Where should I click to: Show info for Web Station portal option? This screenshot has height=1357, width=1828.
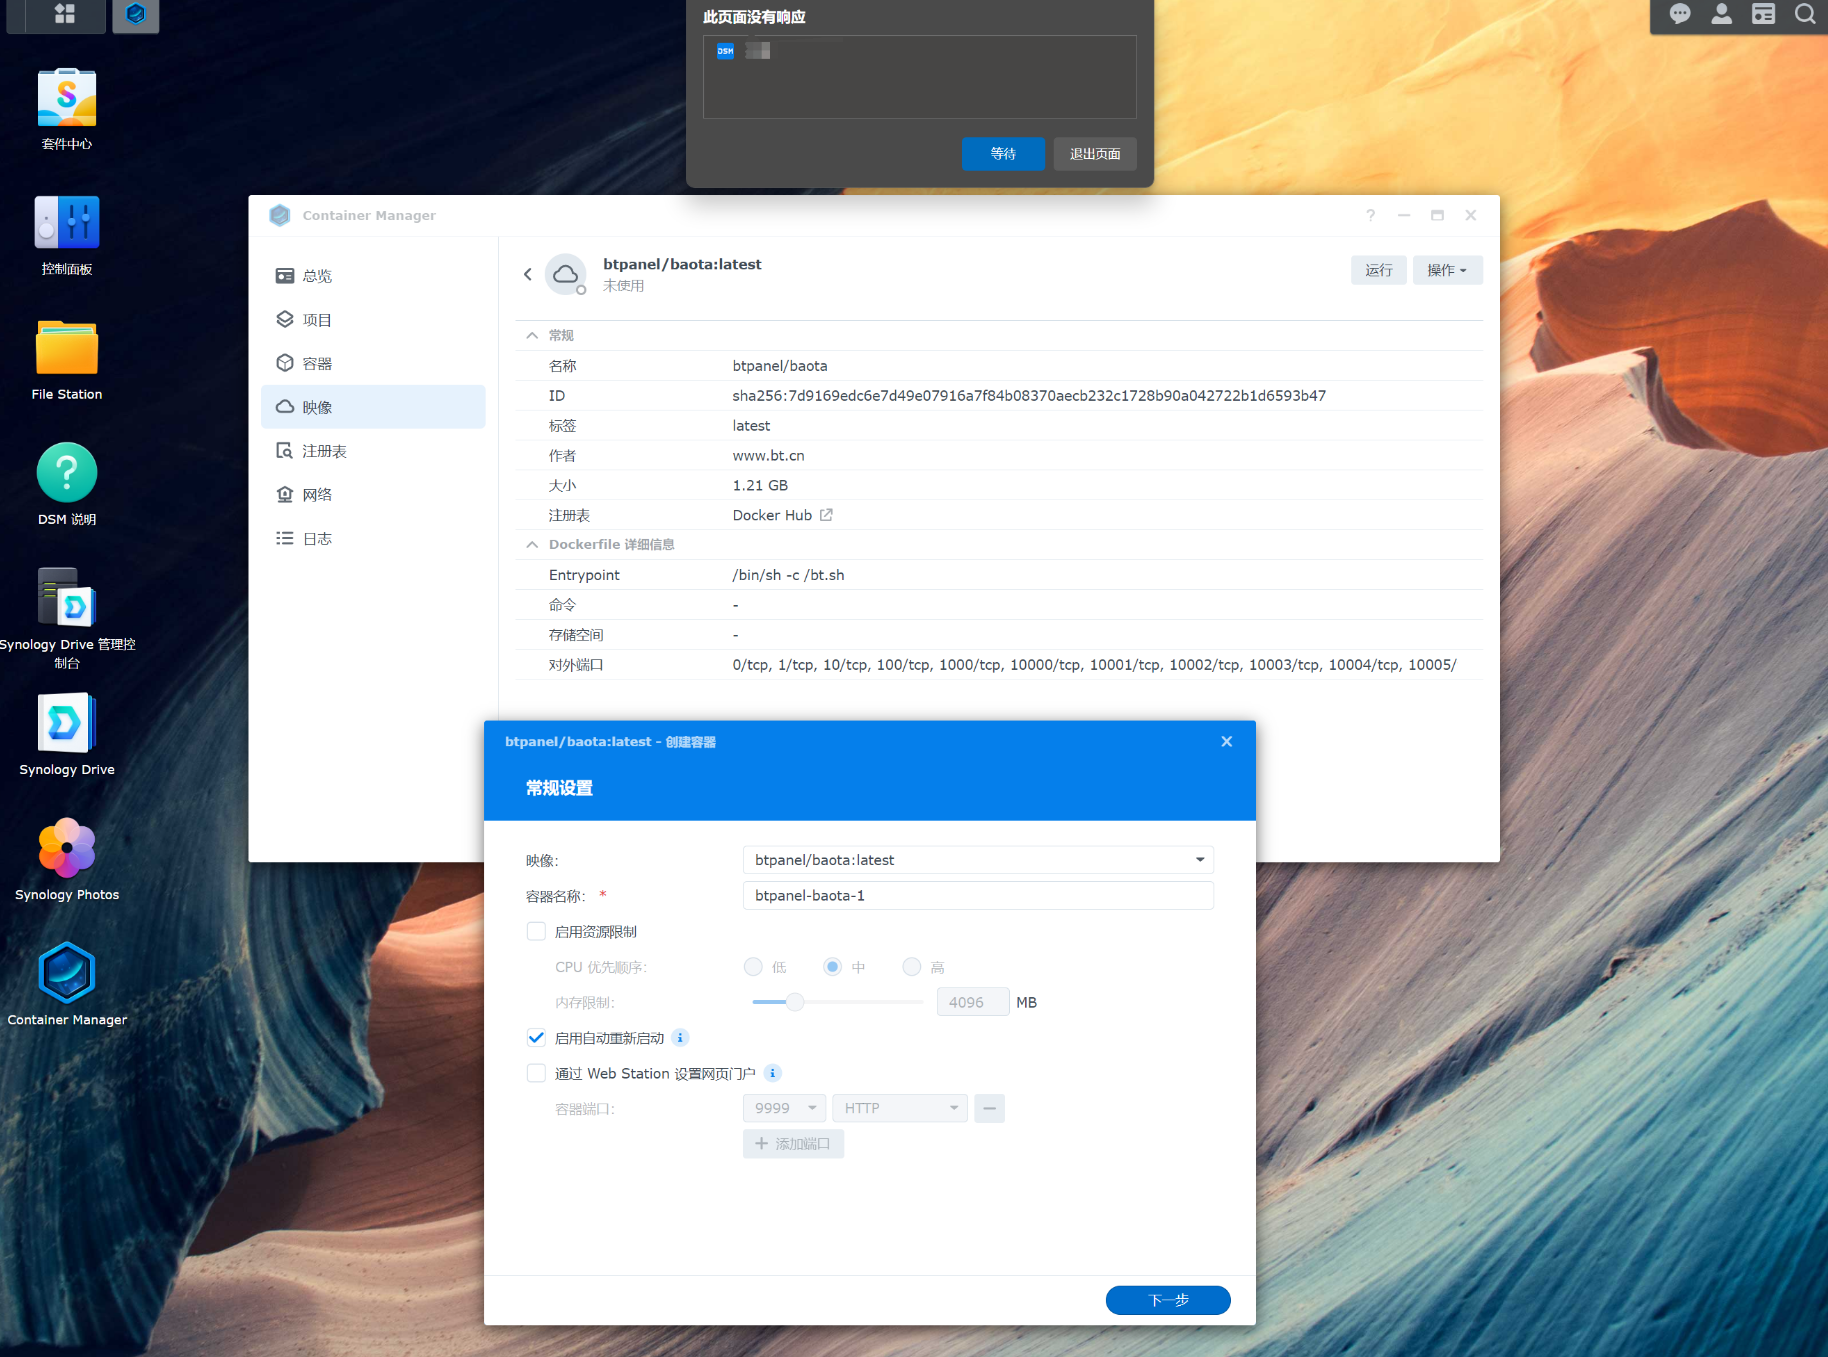(772, 1073)
